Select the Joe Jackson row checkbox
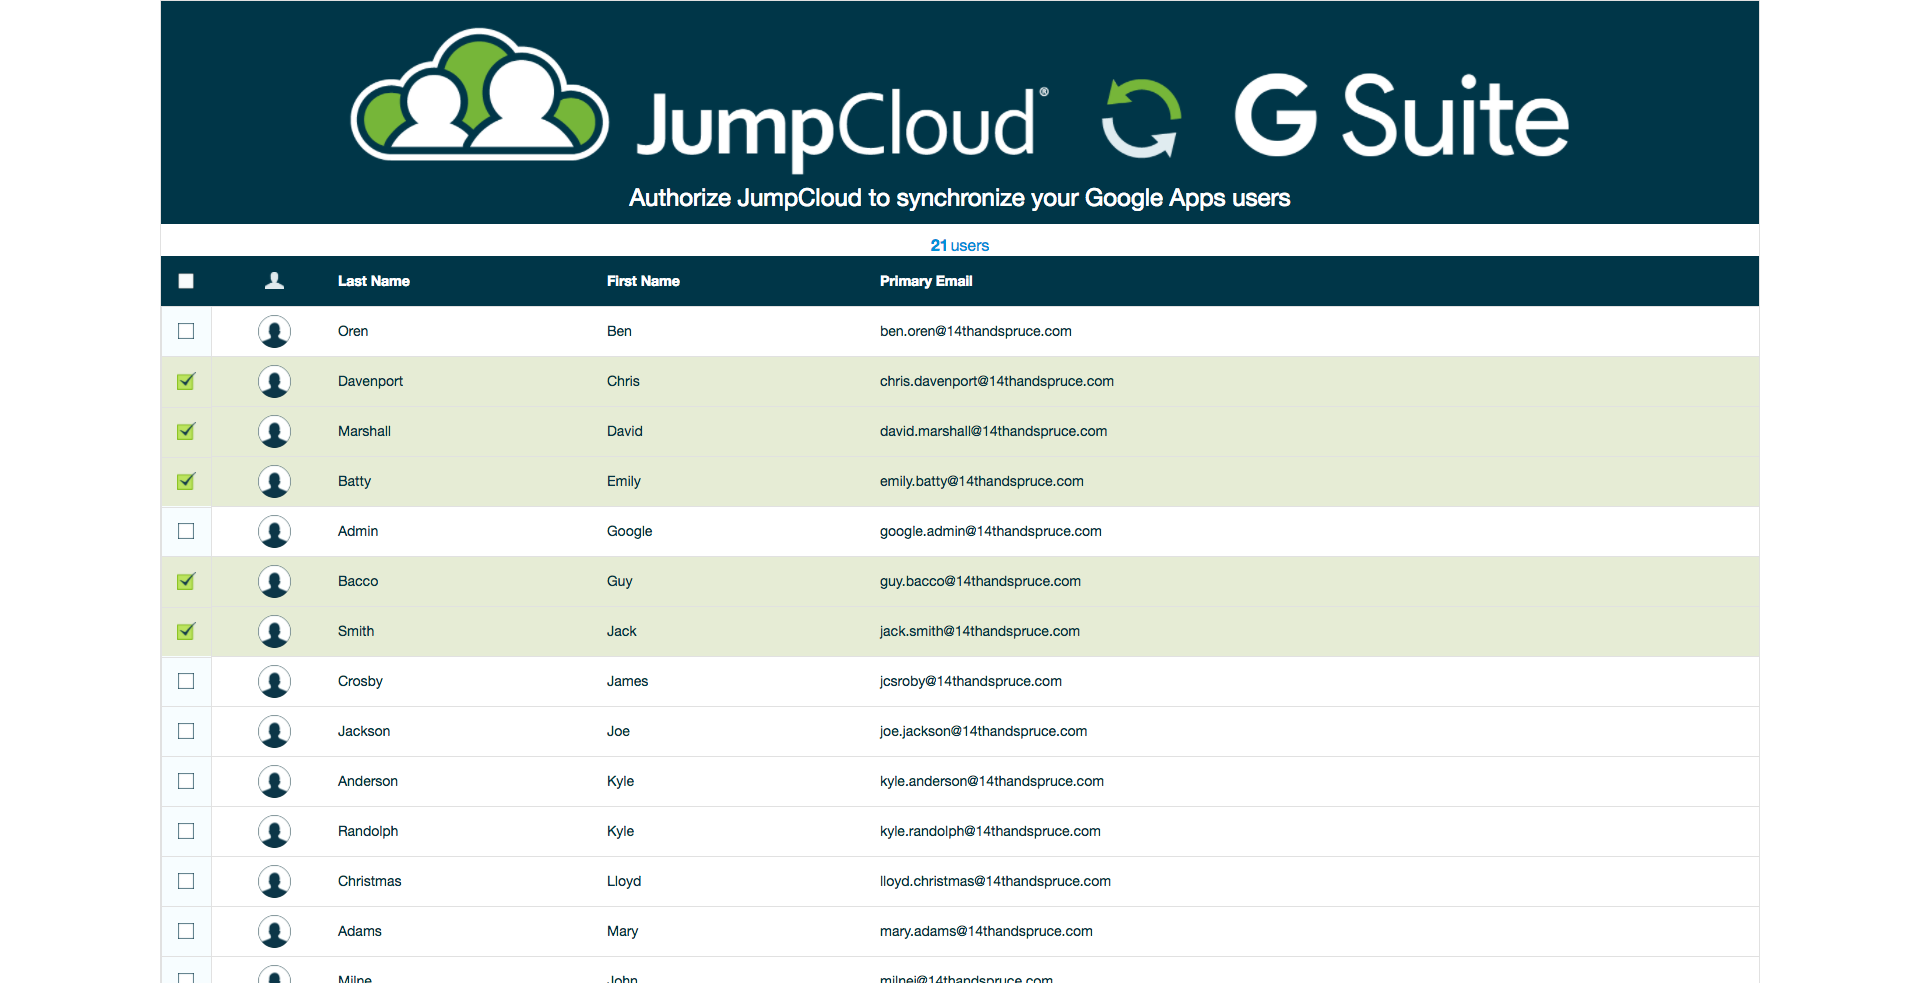The height and width of the screenshot is (983, 1920). click(x=186, y=731)
